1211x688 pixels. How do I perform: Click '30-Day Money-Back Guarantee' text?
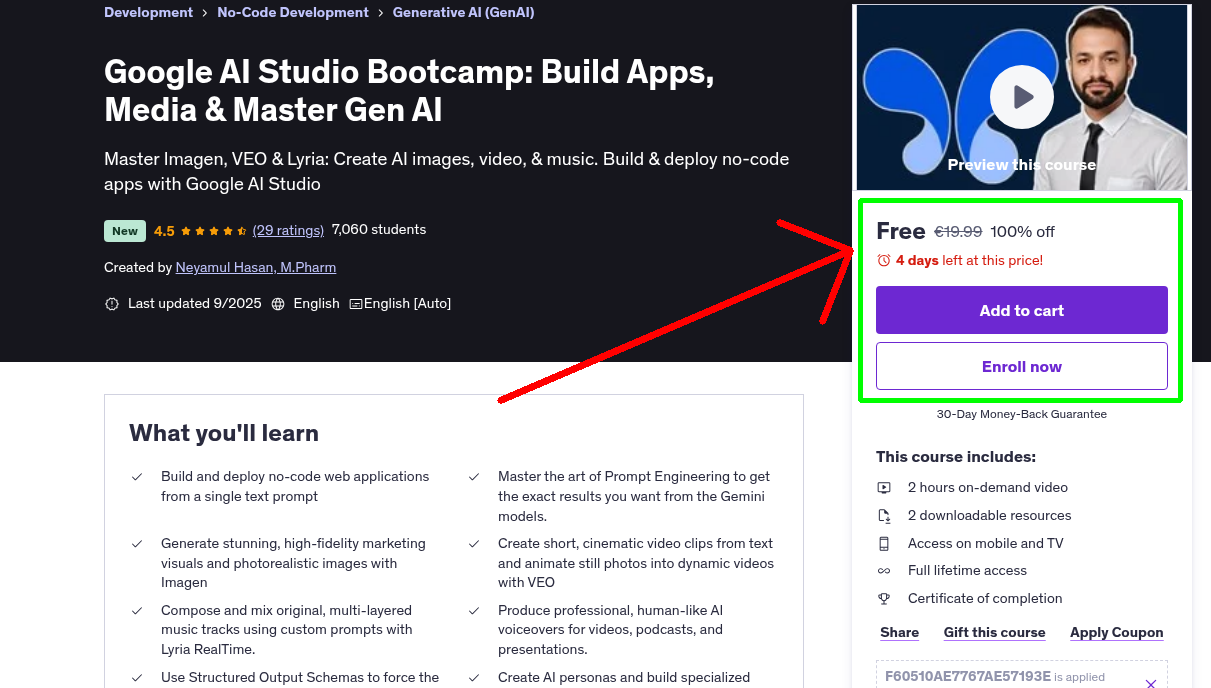[1021, 414]
